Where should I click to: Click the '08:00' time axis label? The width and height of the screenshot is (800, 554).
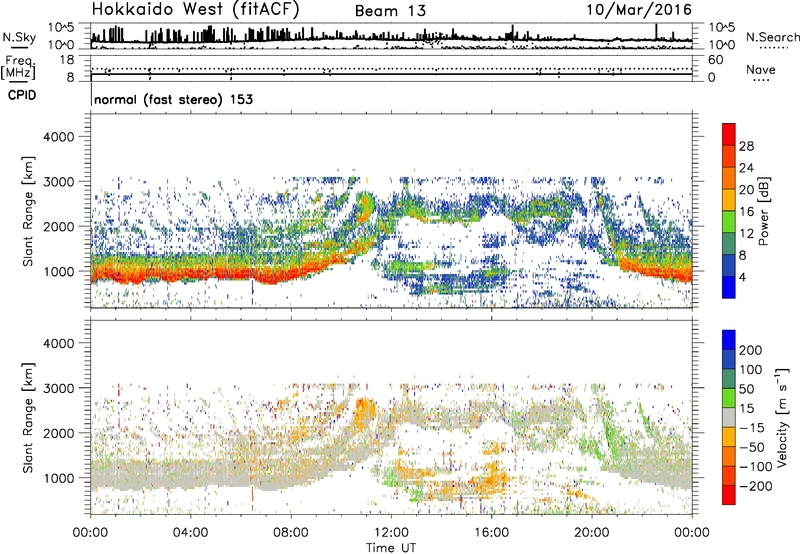[291, 533]
